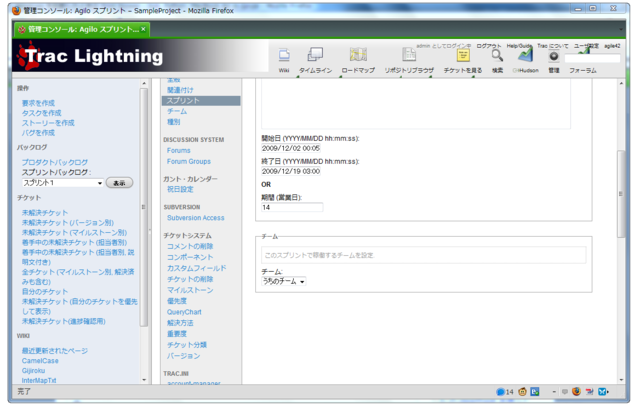Open CamelCase wiki page link
This screenshot has width=640, height=413.
(x=40, y=361)
